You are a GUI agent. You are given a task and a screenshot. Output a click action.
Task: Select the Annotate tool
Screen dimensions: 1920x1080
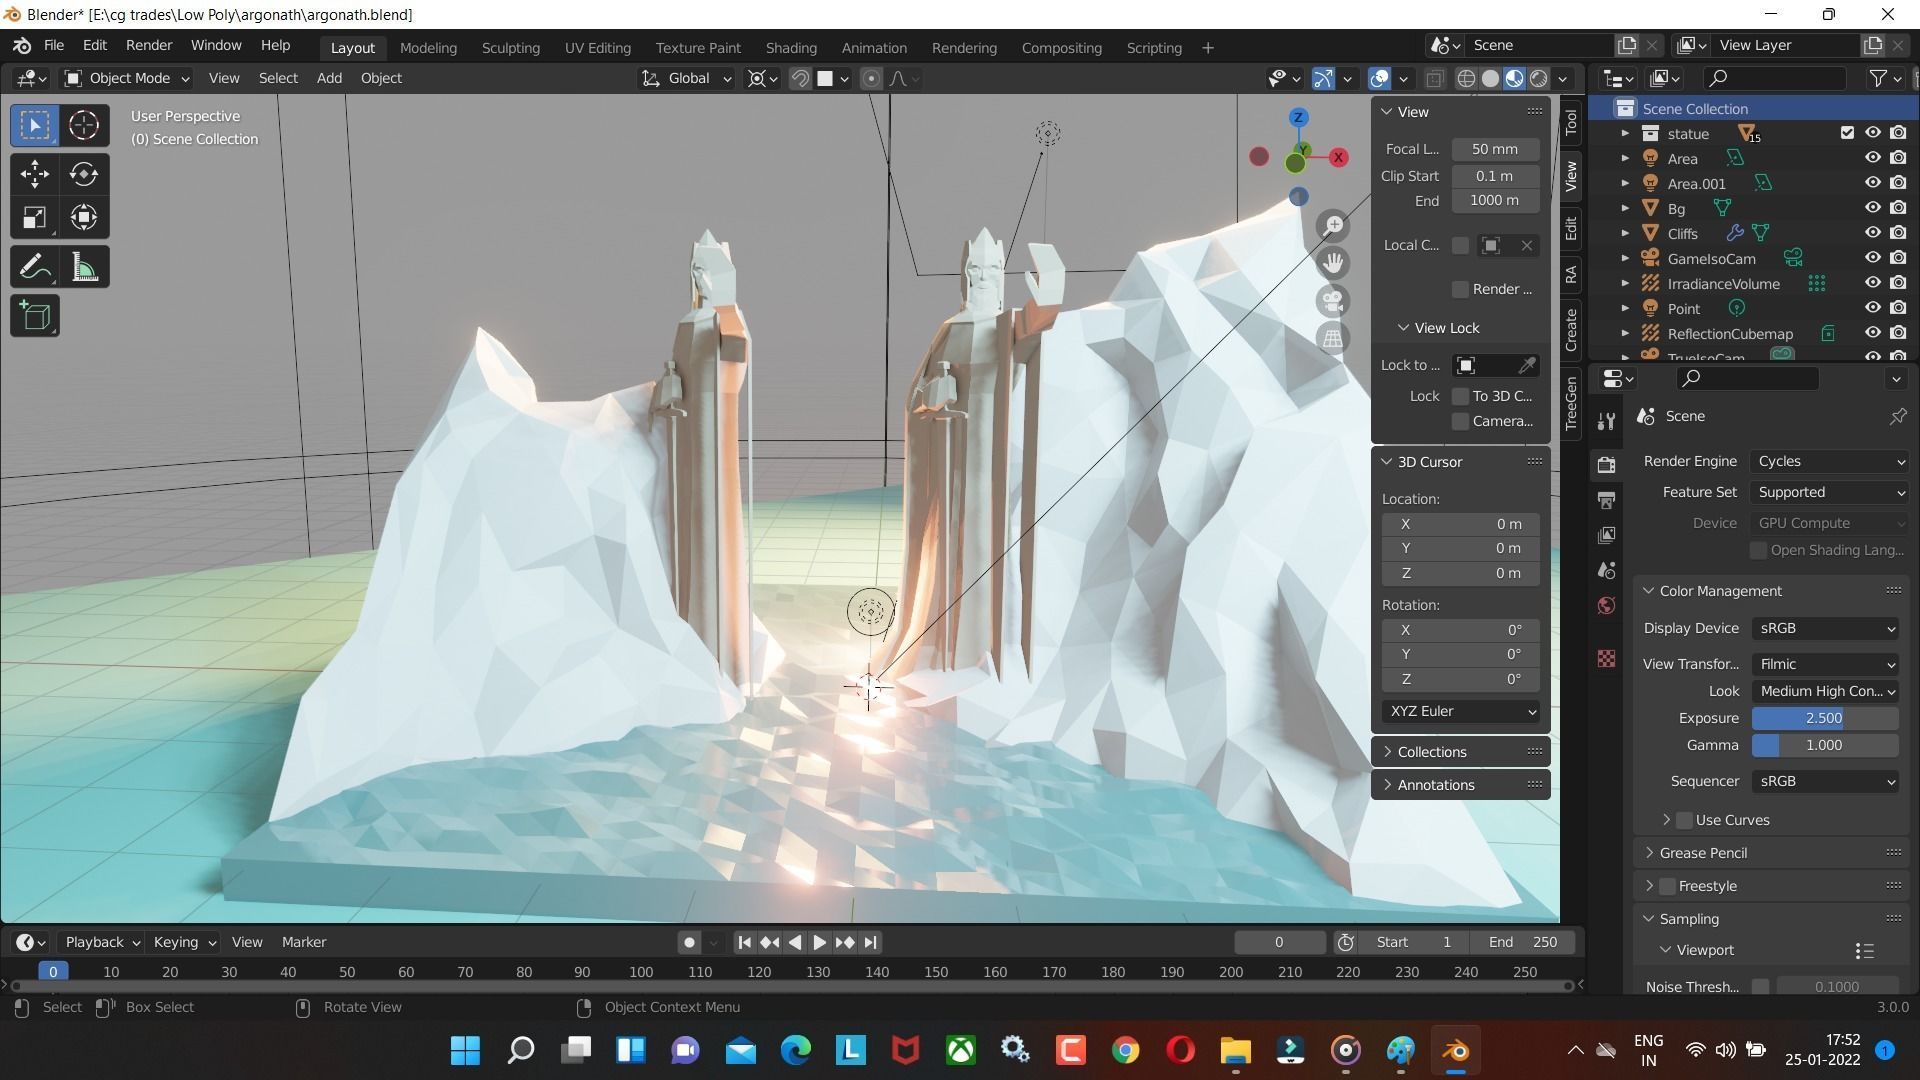(x=35, y=267)
